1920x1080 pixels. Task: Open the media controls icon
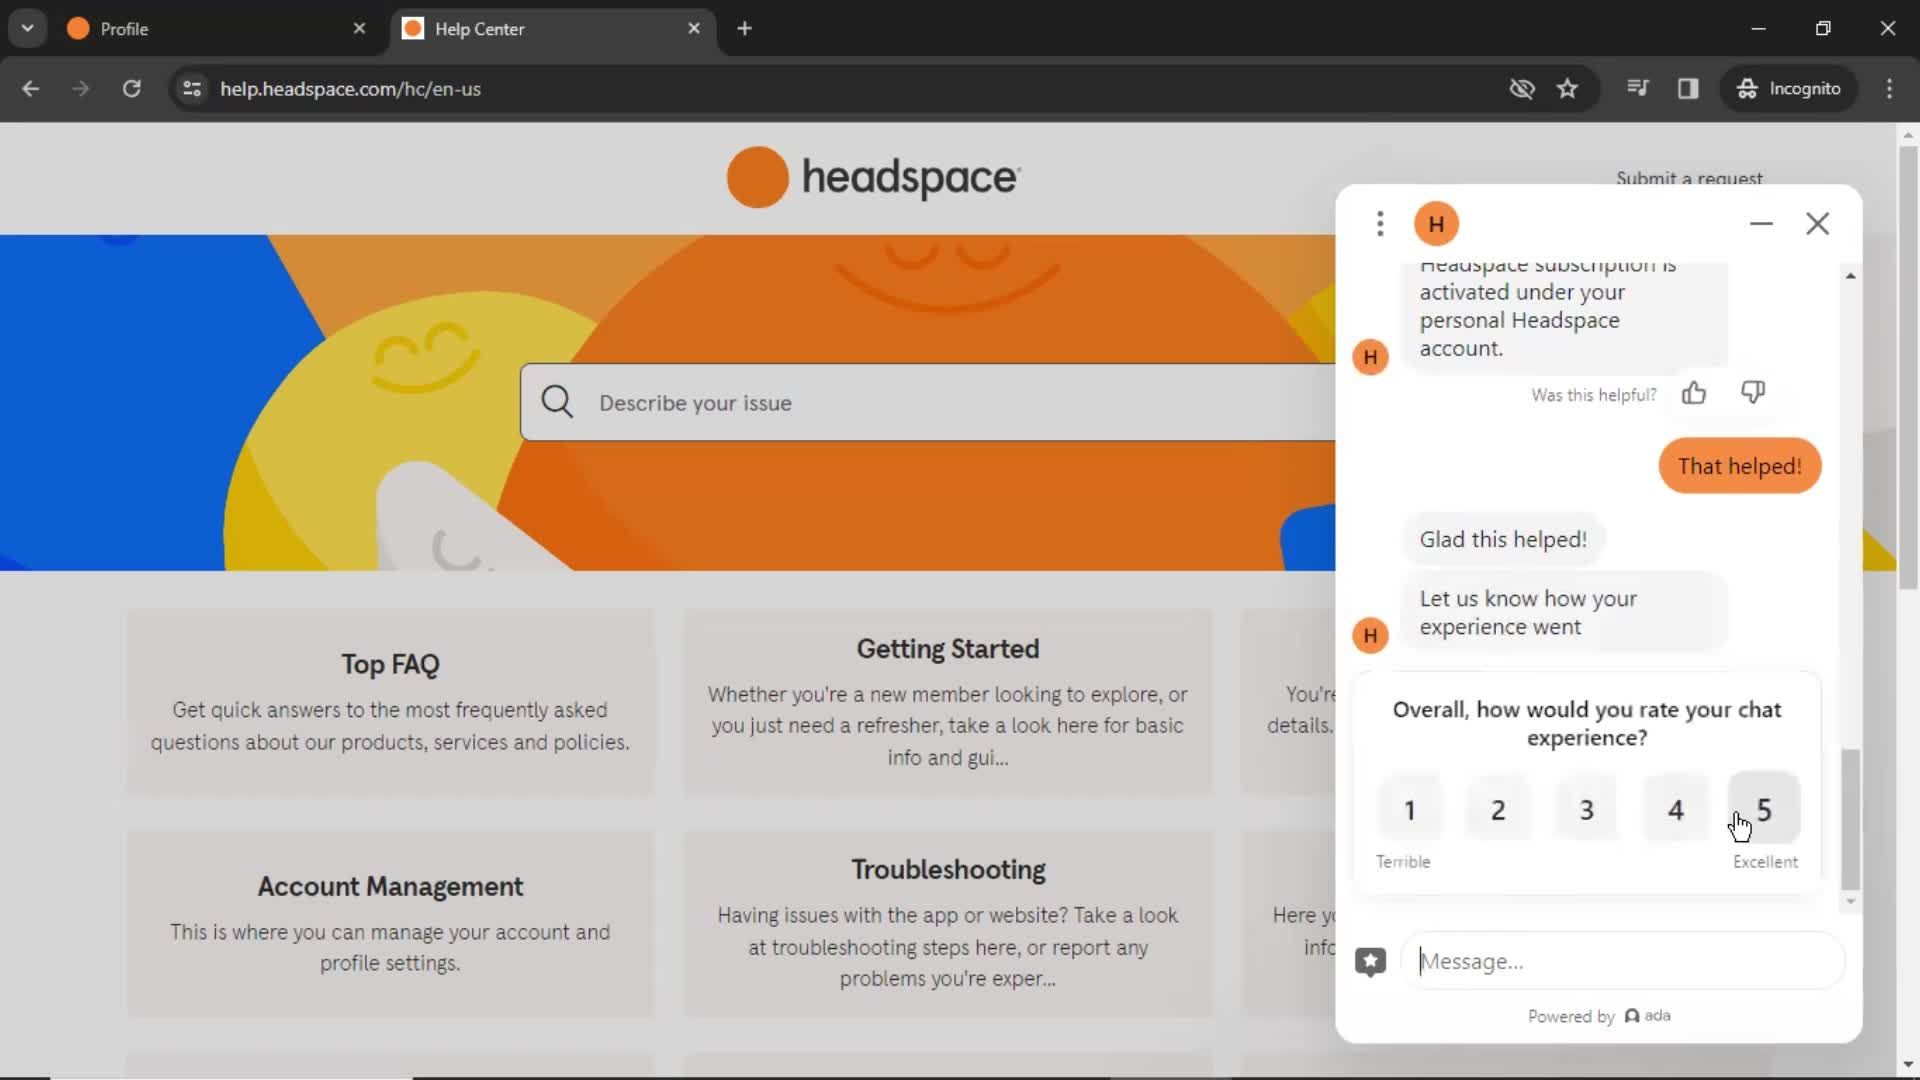(1637, 88)
